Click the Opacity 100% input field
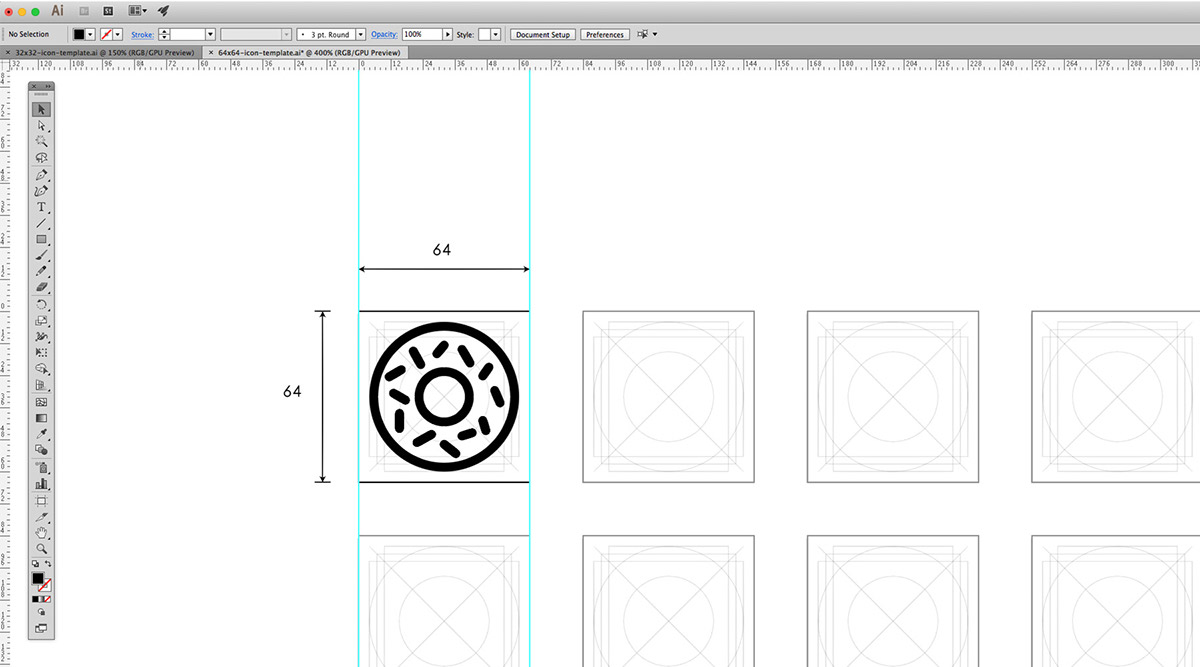 click(422, 34)
